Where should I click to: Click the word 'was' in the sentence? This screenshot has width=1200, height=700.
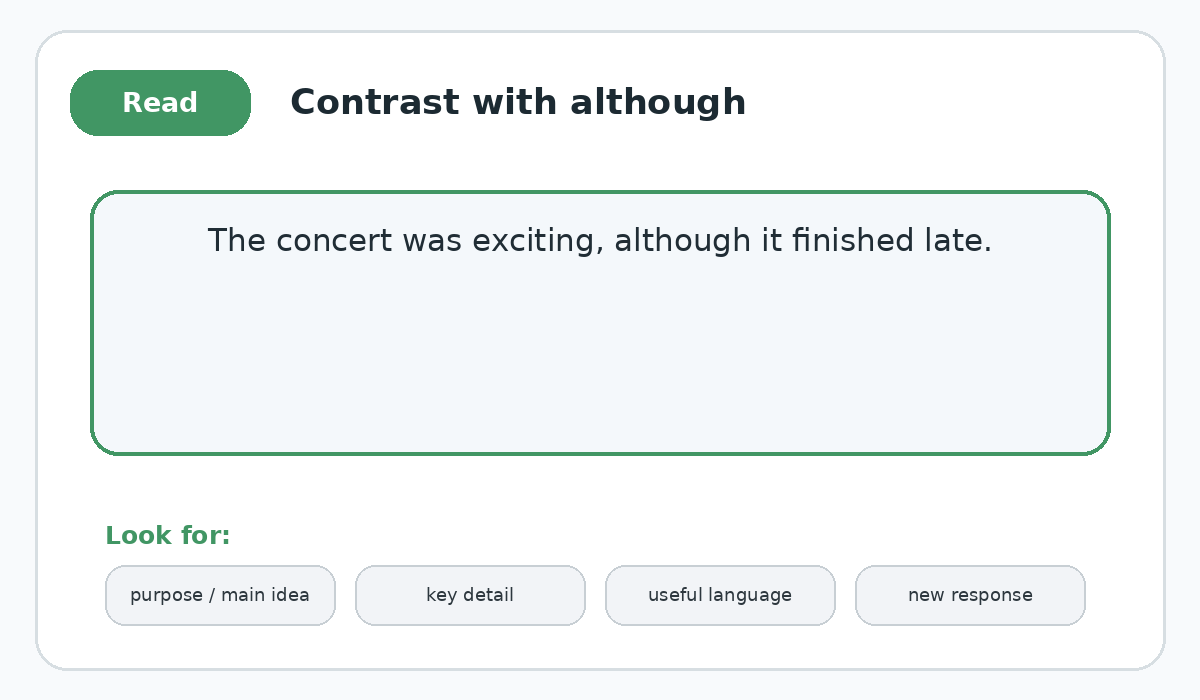[x=432, y=241]
